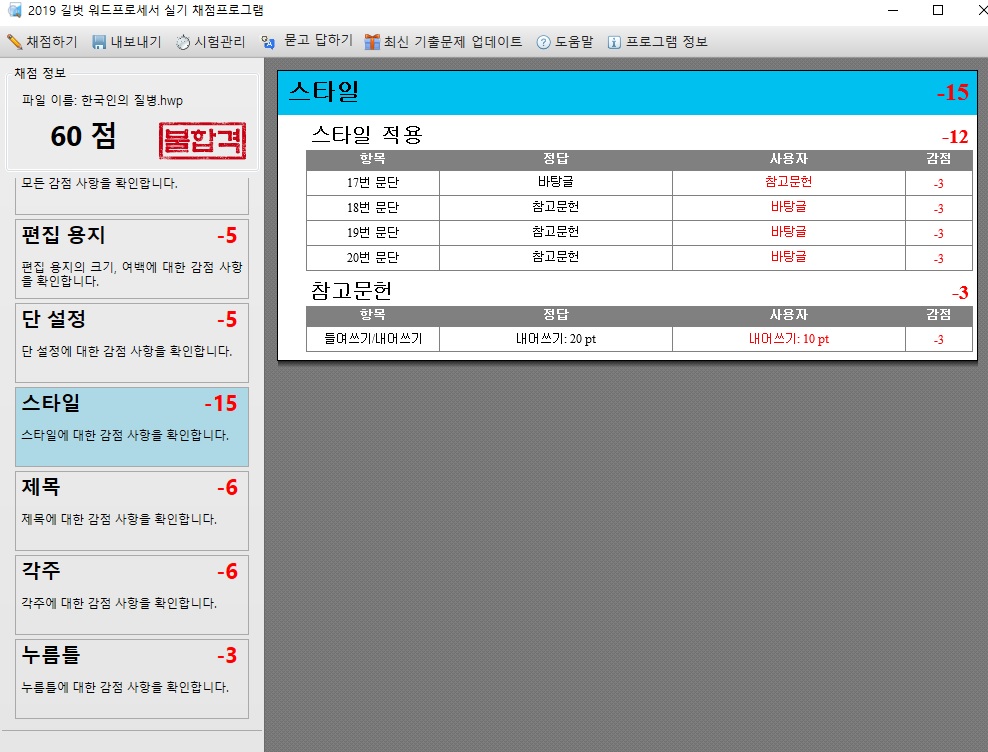Click the stopwatch icon for 시험관리
The image size is (988, 752).
(183, 42)
